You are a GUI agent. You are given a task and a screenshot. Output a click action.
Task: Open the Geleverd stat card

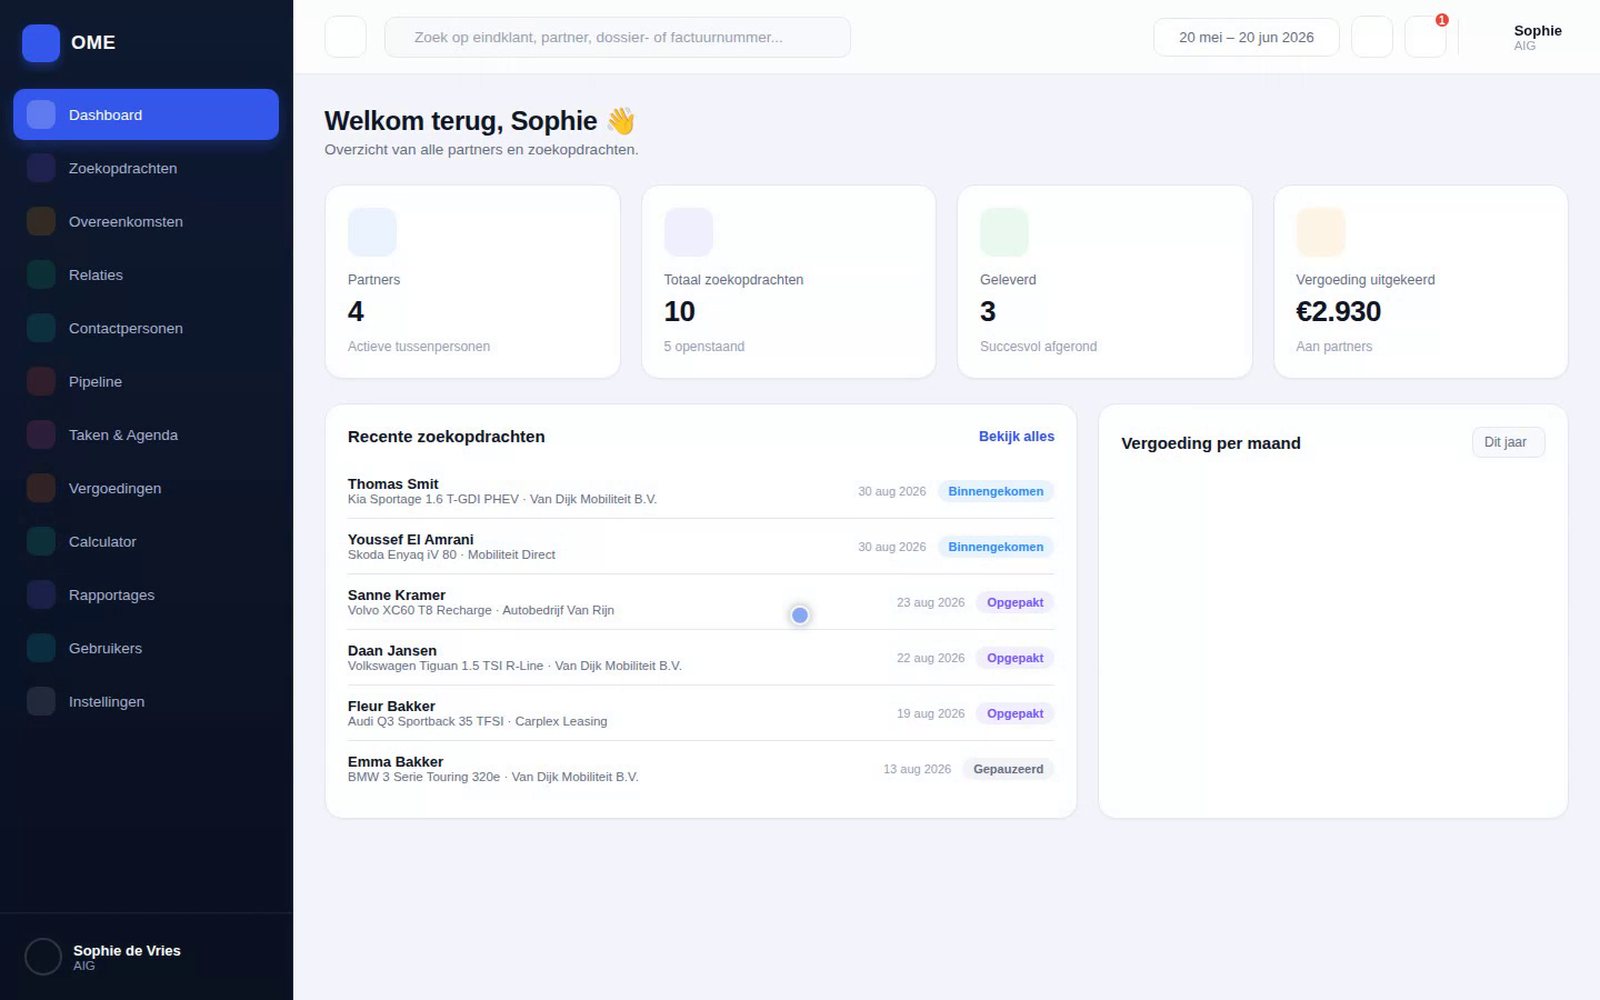1104,281
